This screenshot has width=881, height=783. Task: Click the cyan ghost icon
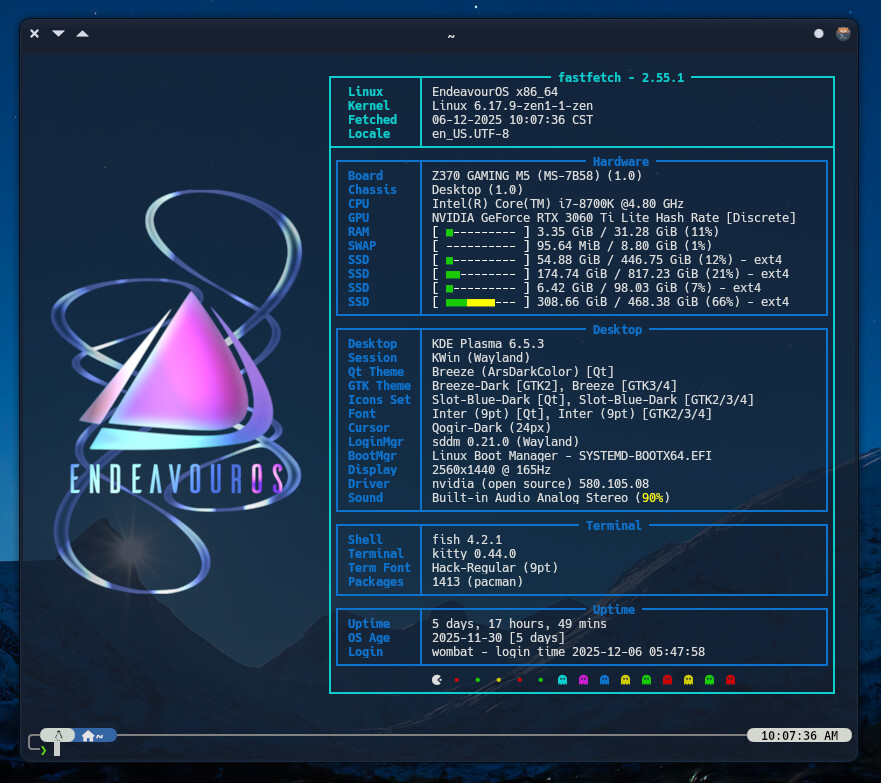point(562,680)
